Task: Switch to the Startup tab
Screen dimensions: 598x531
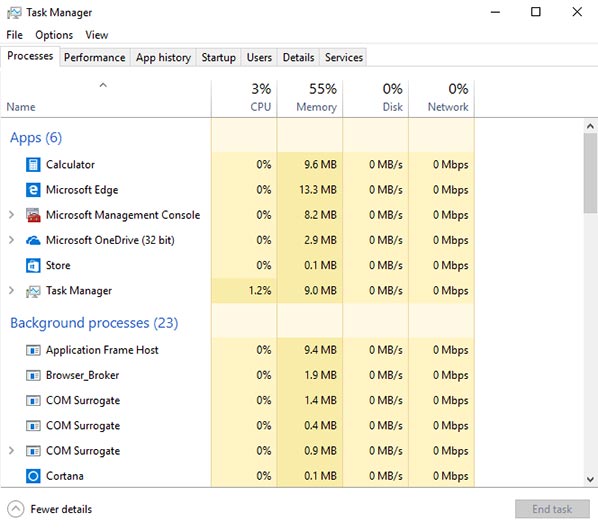Action: 219,57
